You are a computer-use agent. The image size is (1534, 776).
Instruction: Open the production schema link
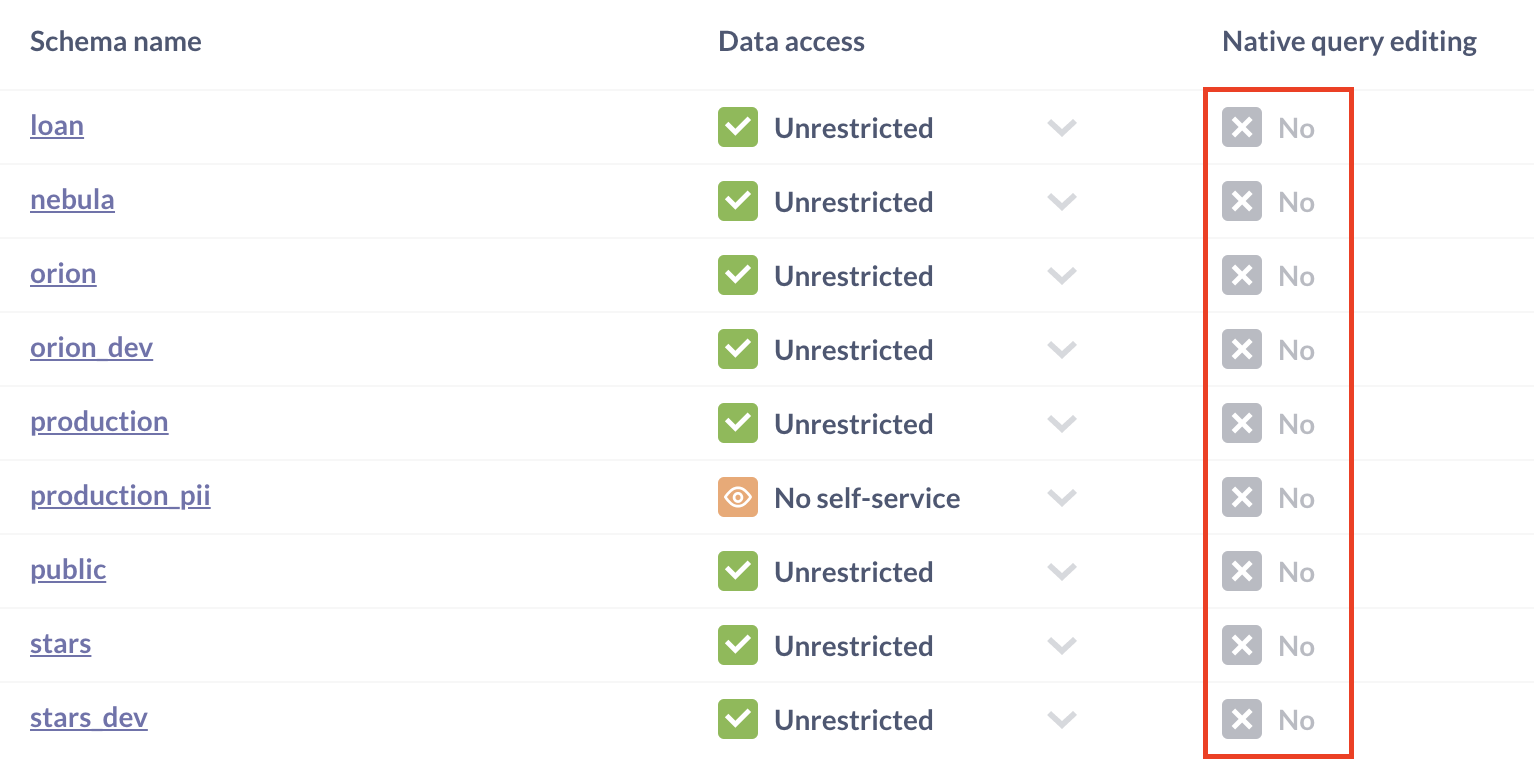click(99, 422)
